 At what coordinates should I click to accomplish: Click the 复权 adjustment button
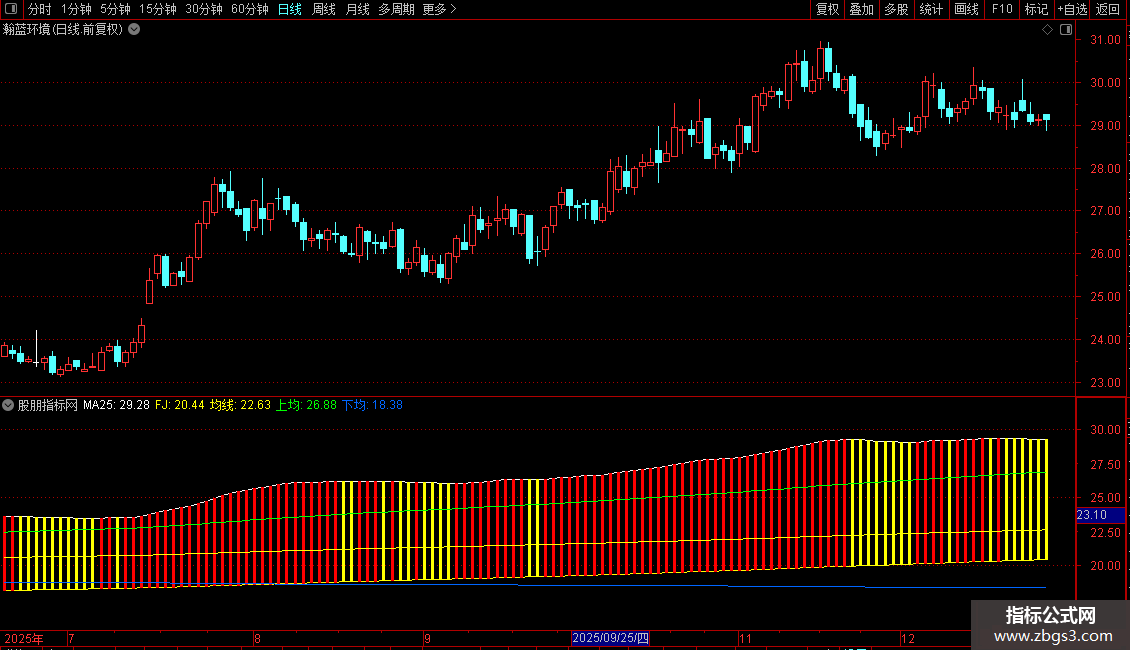point(827,9)
